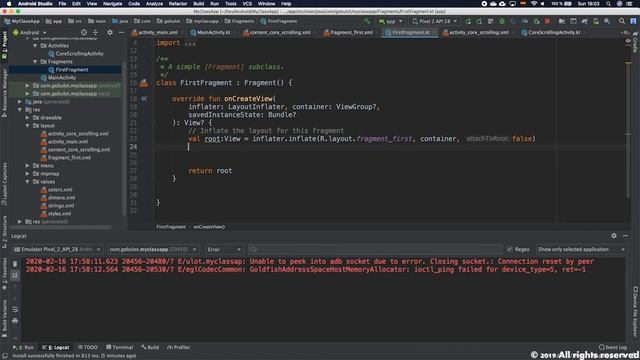Open the com.gebulot.myclassapp process dropdown
Screen dimensions: 640x360
(x=153, y=249)
